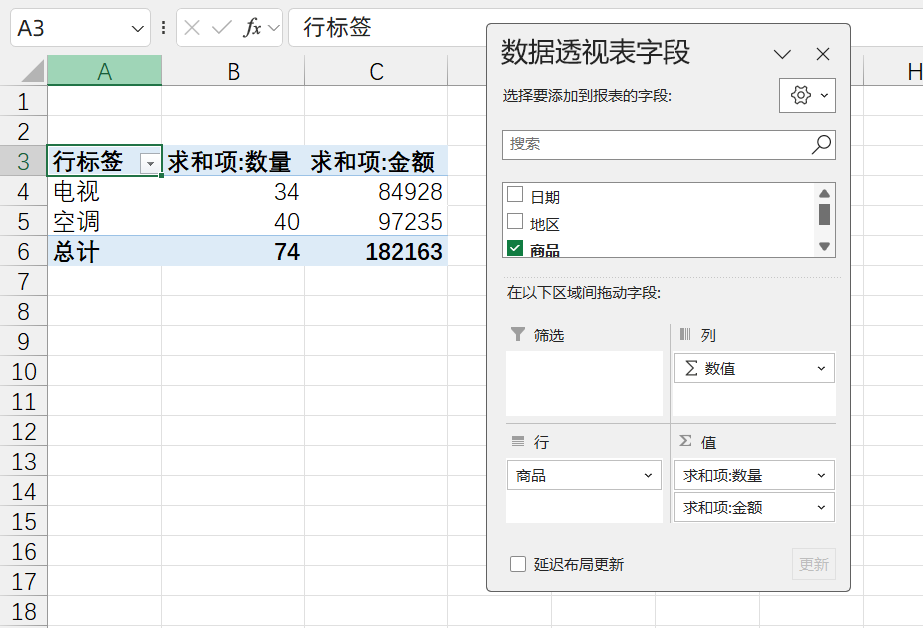Click the total value 182163
This screenshot has height=628, width=923.
[376, 251]
